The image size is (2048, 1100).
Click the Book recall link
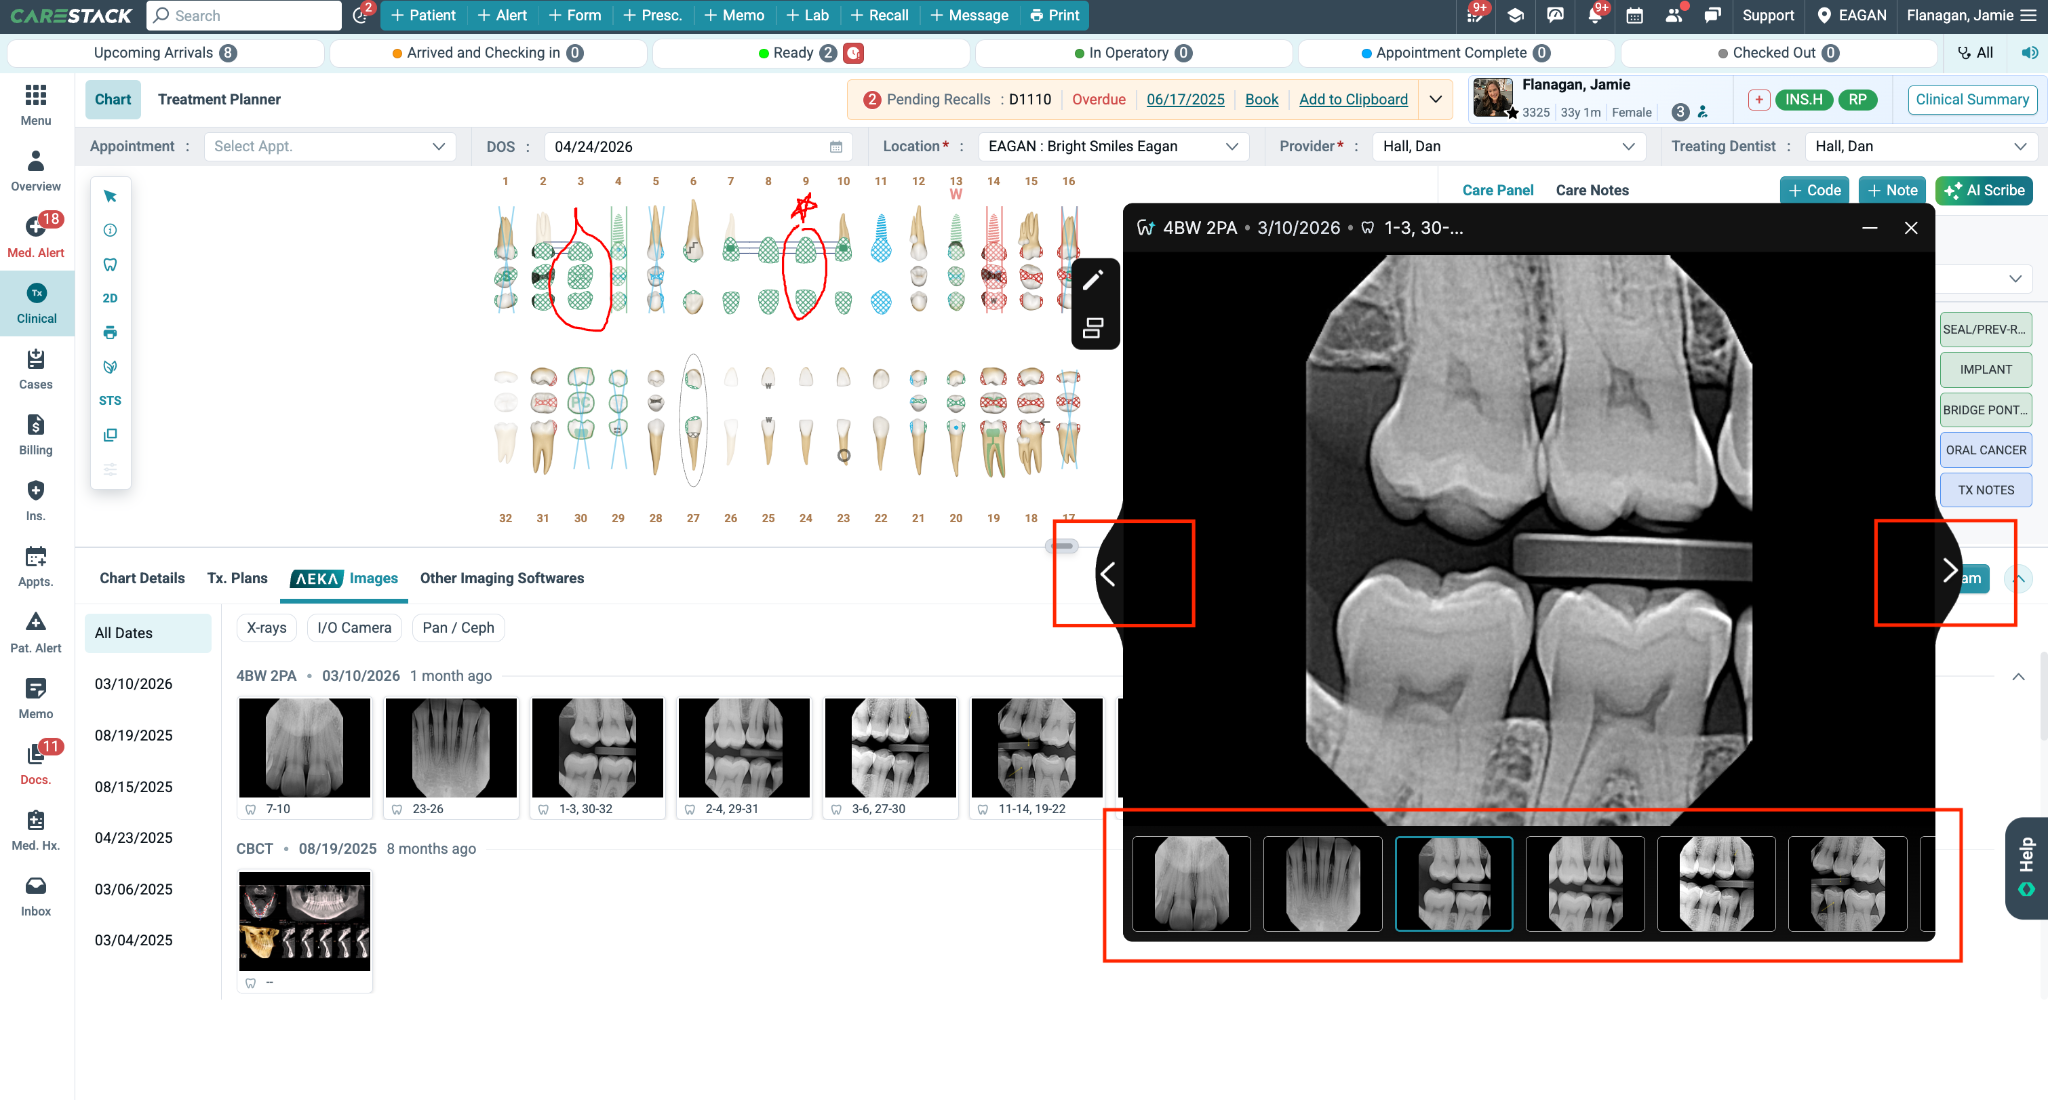tap(1261, 99)
